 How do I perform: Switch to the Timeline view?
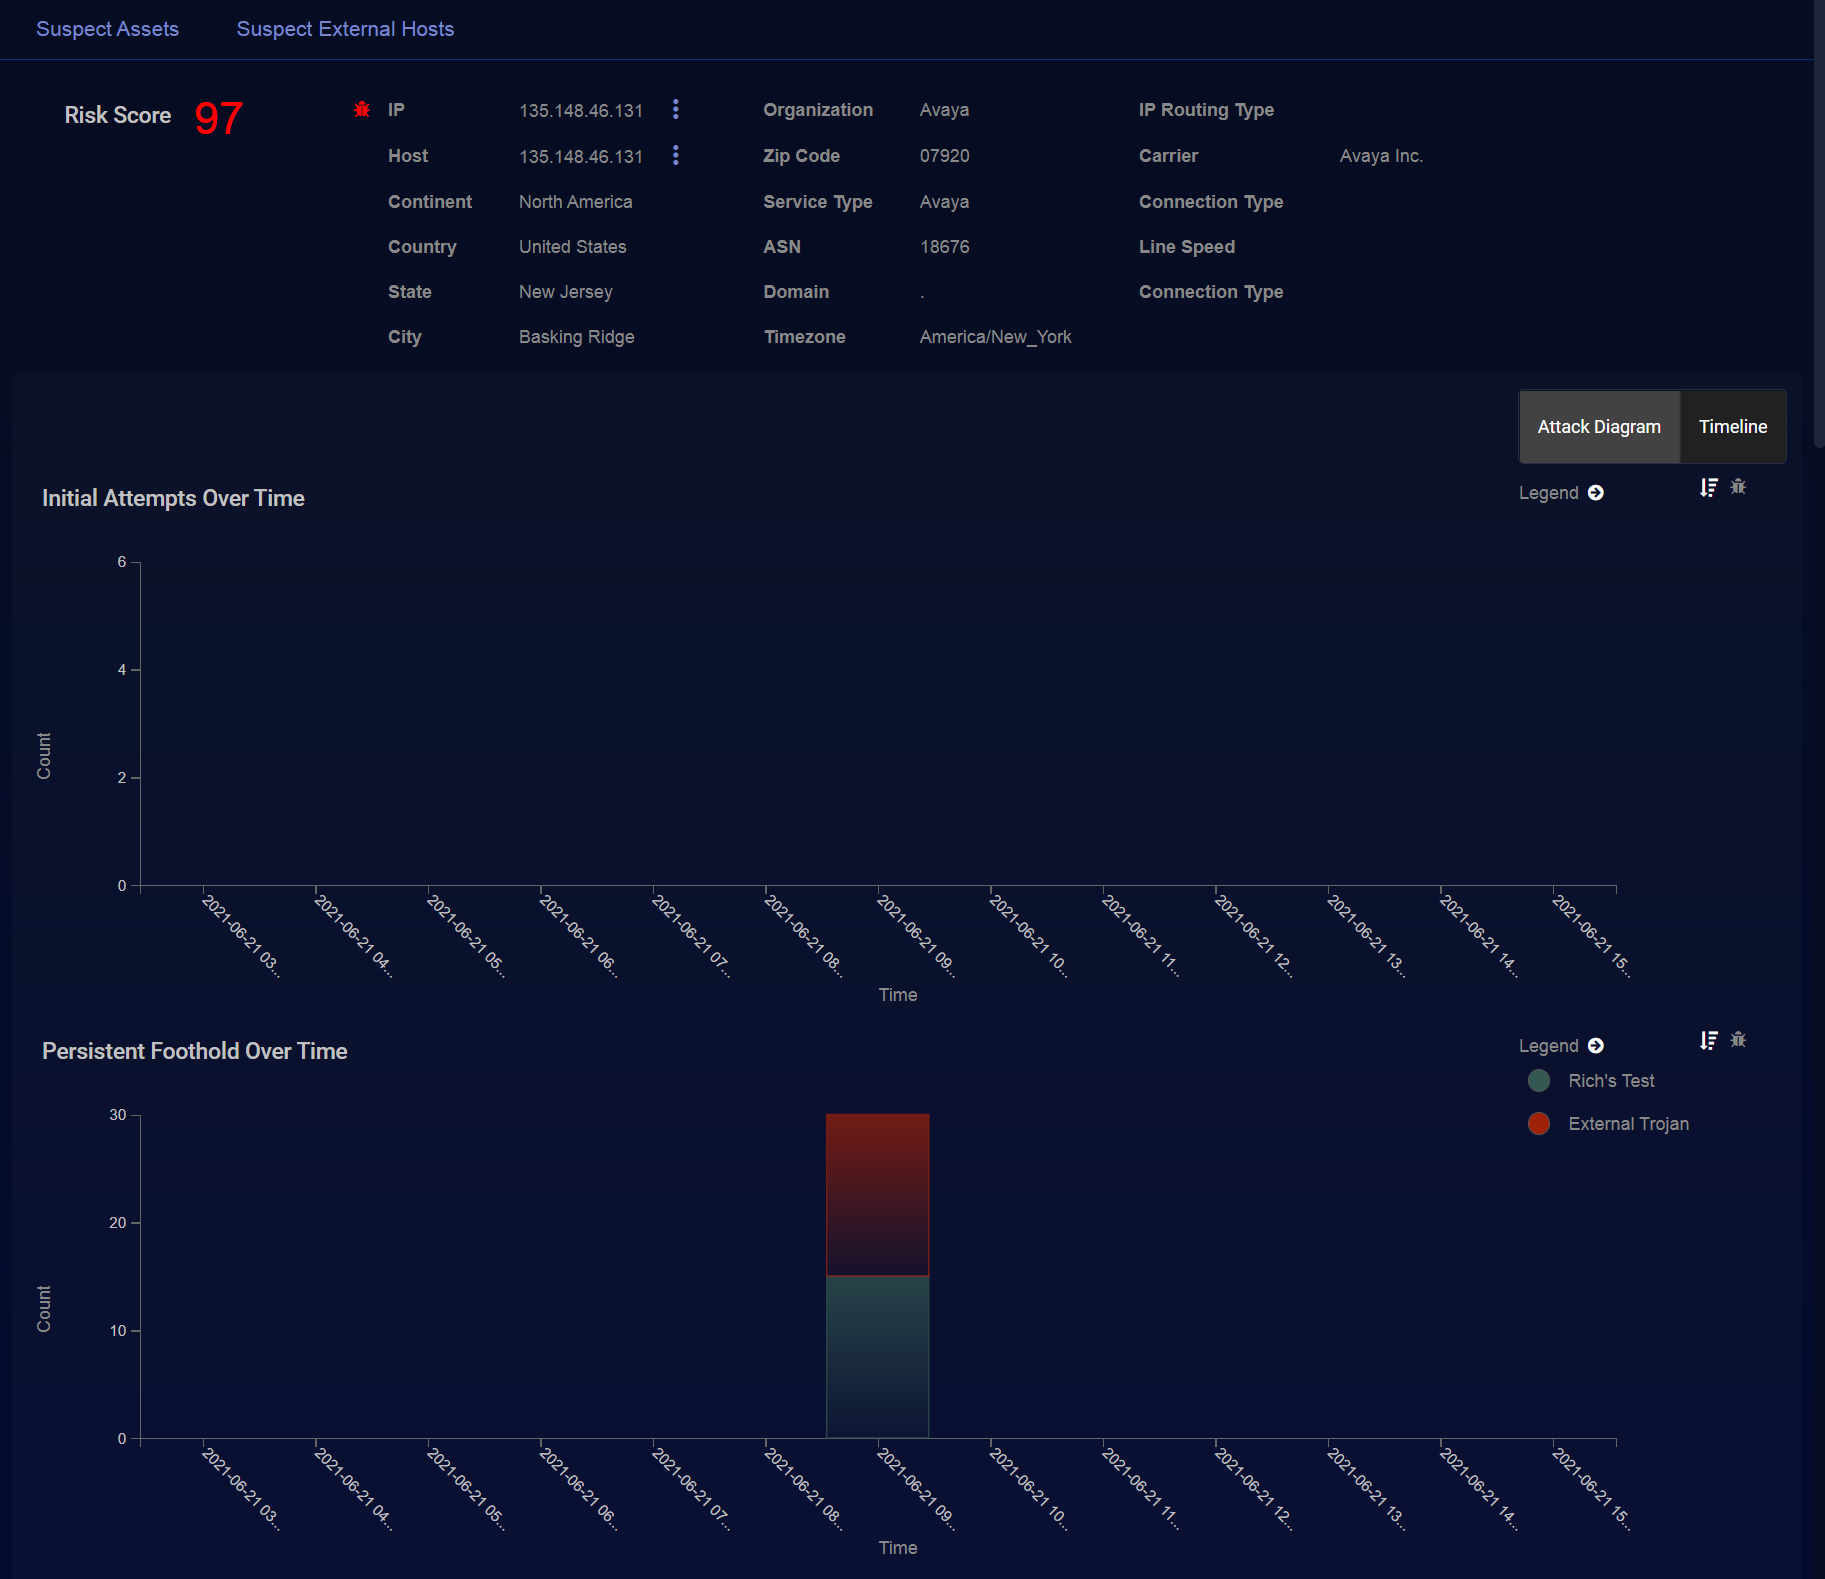pos(1732,427)
